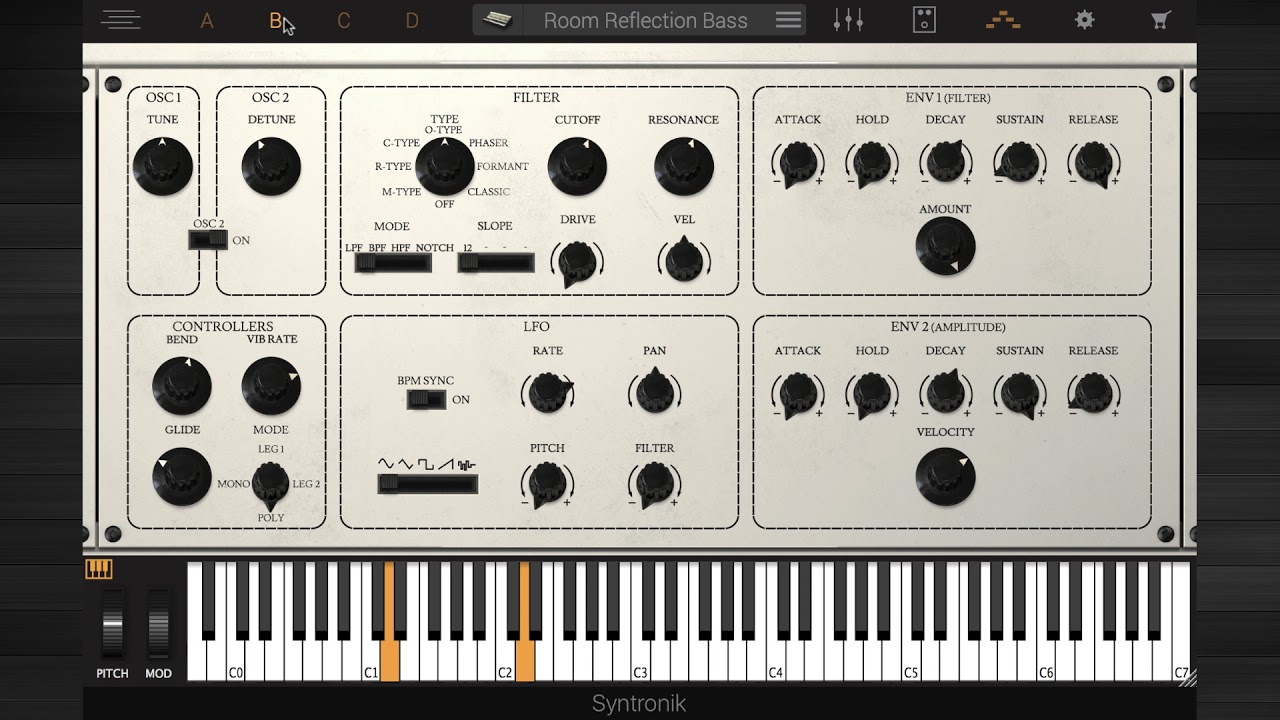Click the Syntronik title label
The width and height of the screenshot is (1280, 720).
point(639,704)
